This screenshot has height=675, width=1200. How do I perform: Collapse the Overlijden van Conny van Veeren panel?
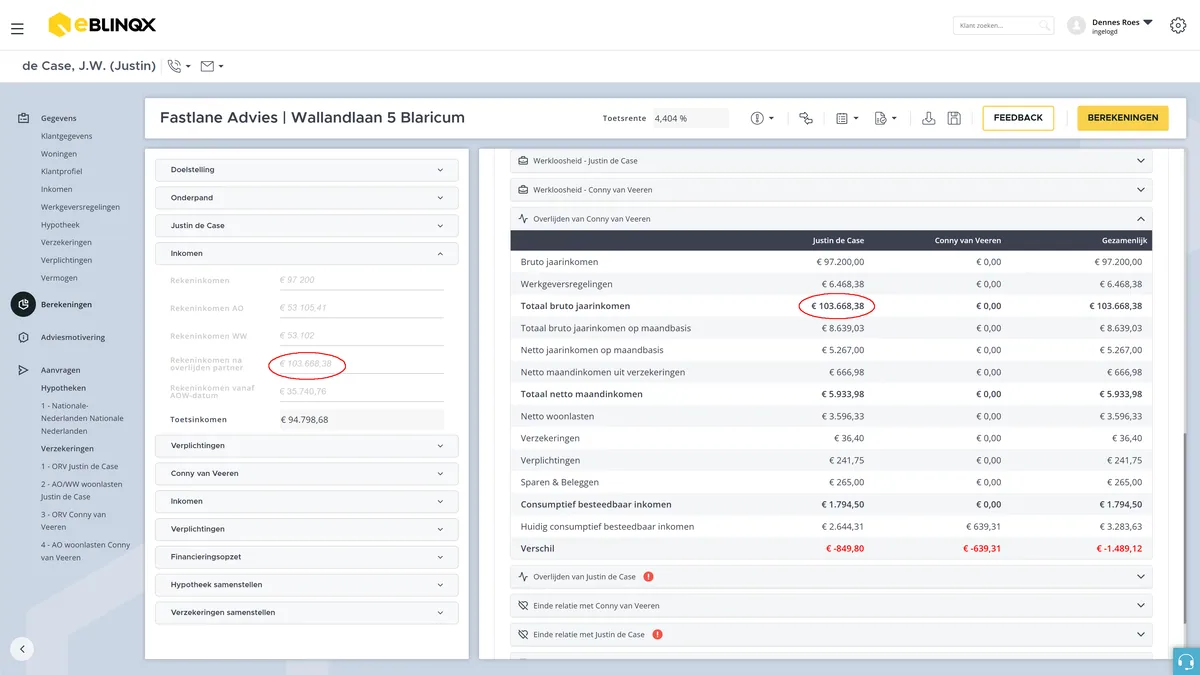click(831, 219)
